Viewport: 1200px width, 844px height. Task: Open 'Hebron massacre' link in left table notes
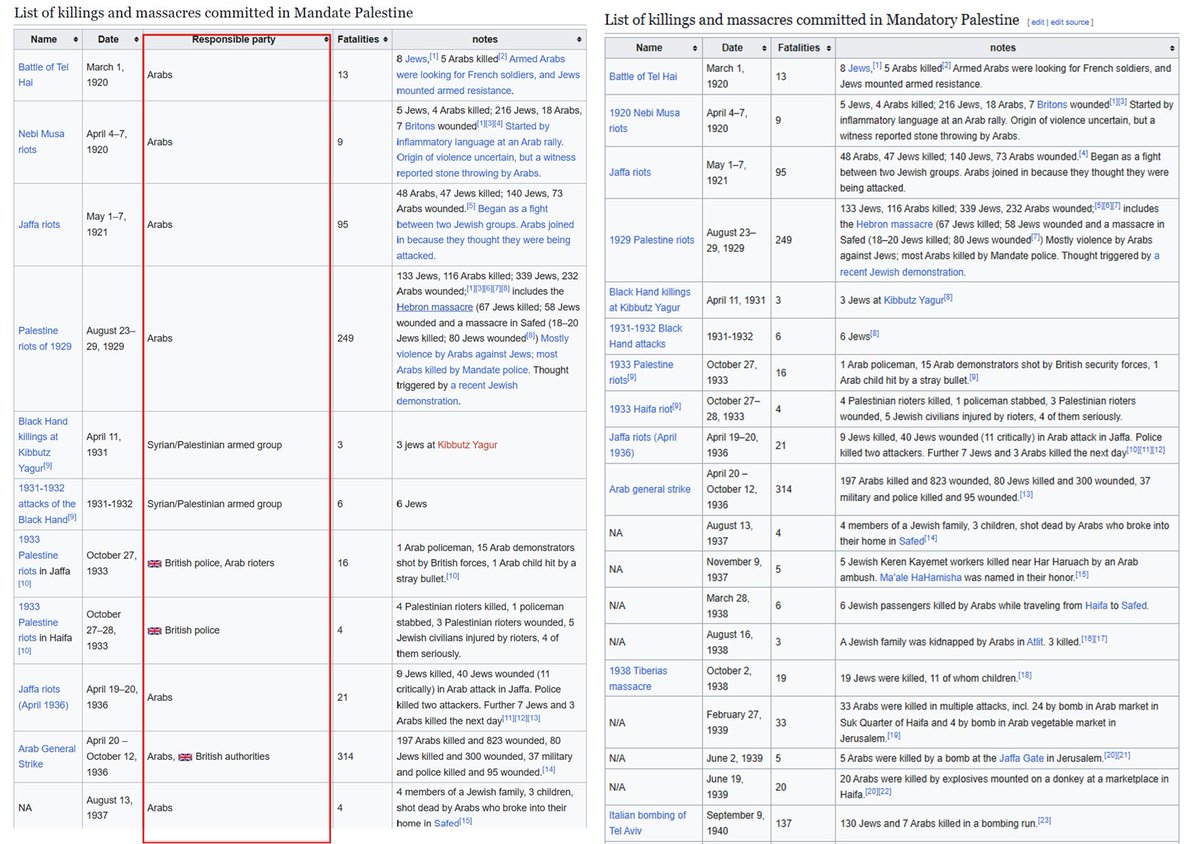(x=434, y=307)
